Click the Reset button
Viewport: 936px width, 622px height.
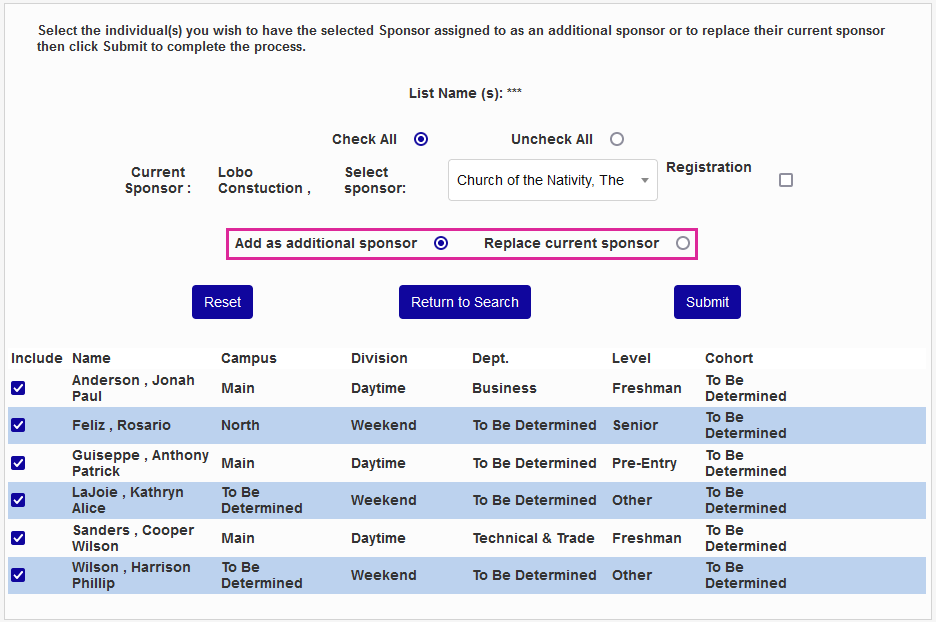coord(222,302)
